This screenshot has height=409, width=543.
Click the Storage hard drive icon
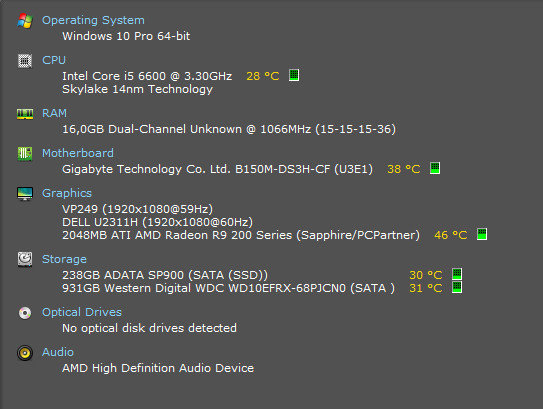tap(25, 259)
